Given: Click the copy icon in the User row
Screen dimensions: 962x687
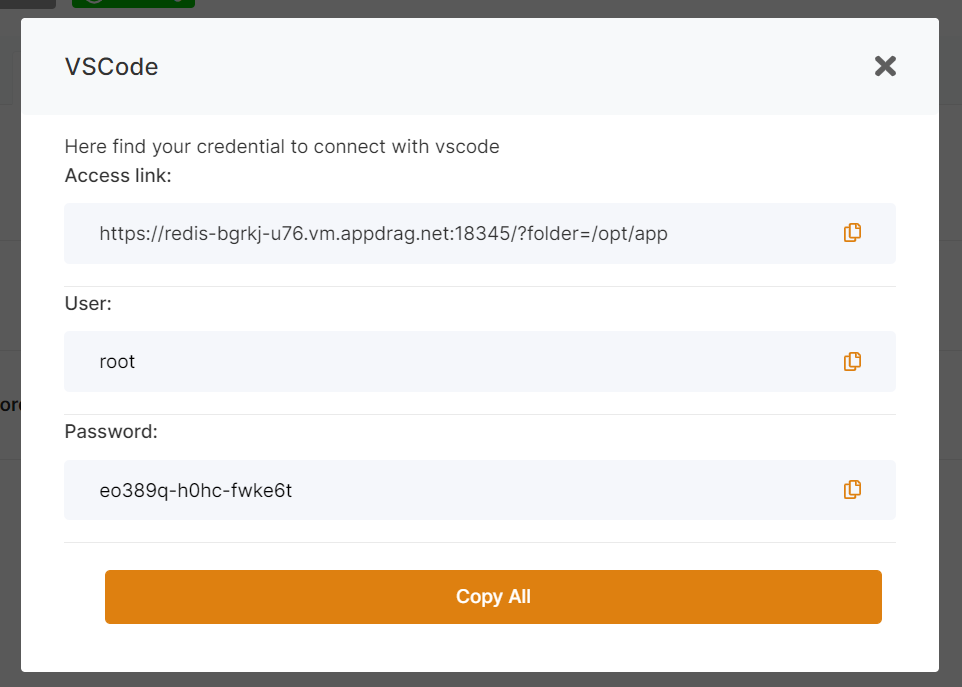Looking at the screenshot, I should click(852, 361).
